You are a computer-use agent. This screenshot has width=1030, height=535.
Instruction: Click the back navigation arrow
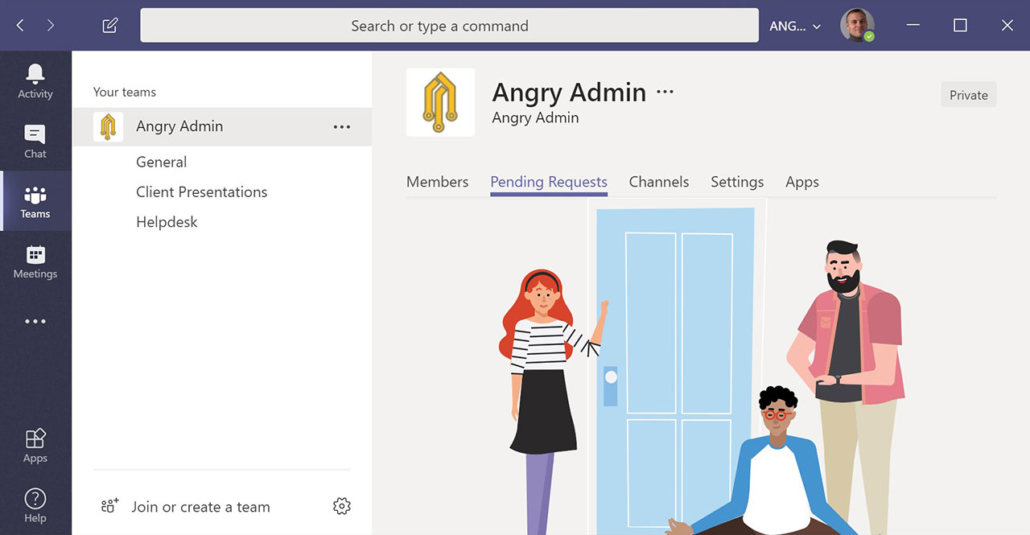[x=20, y=26]
